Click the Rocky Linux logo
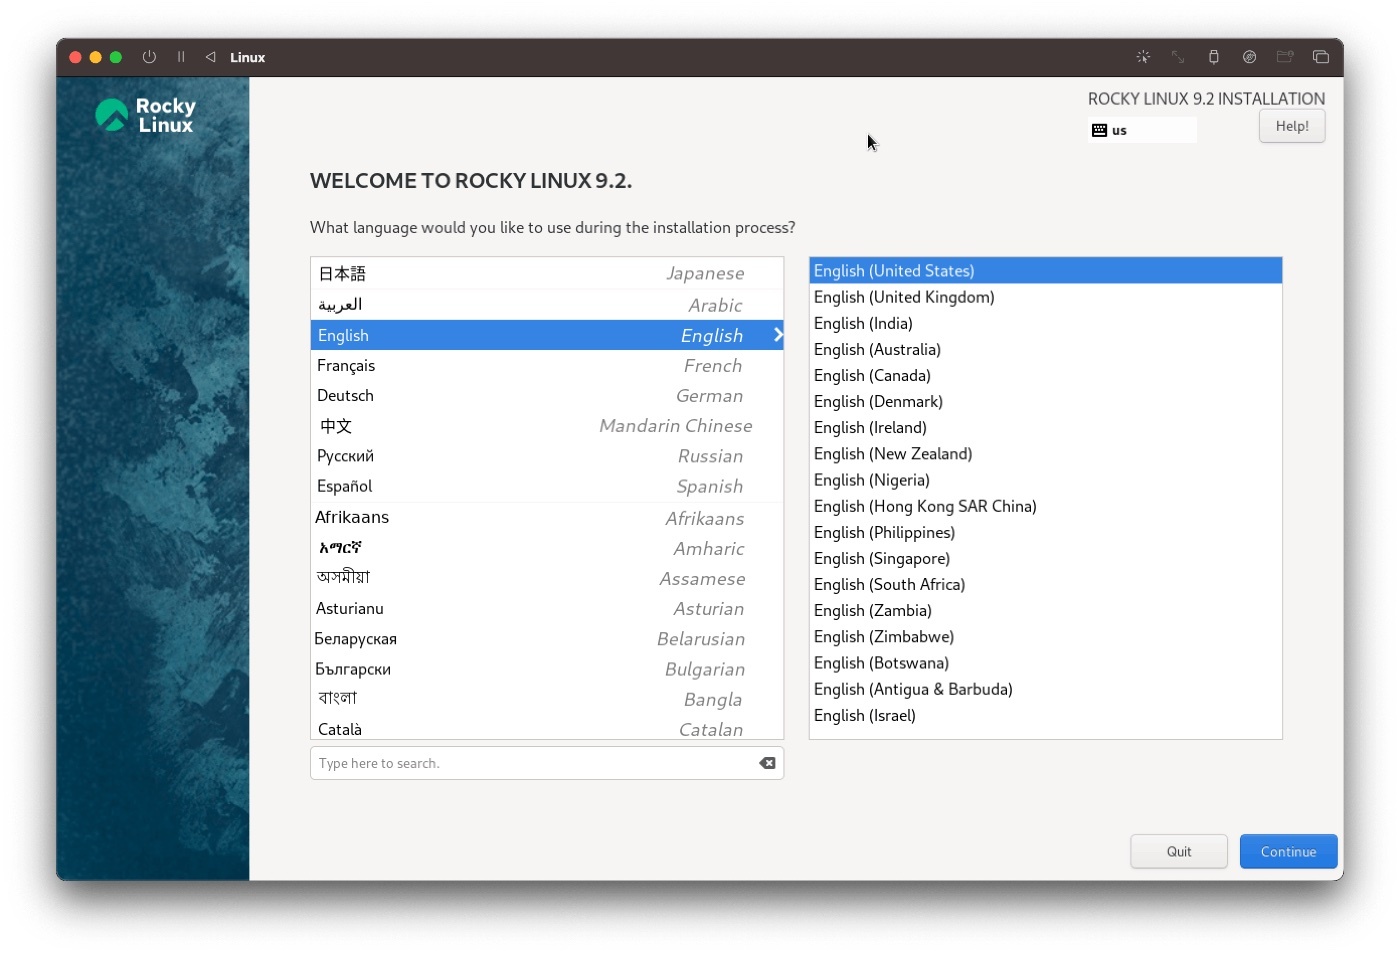Image resolution: width=1400 pixels, height=955 pixels. click(146, 115)
